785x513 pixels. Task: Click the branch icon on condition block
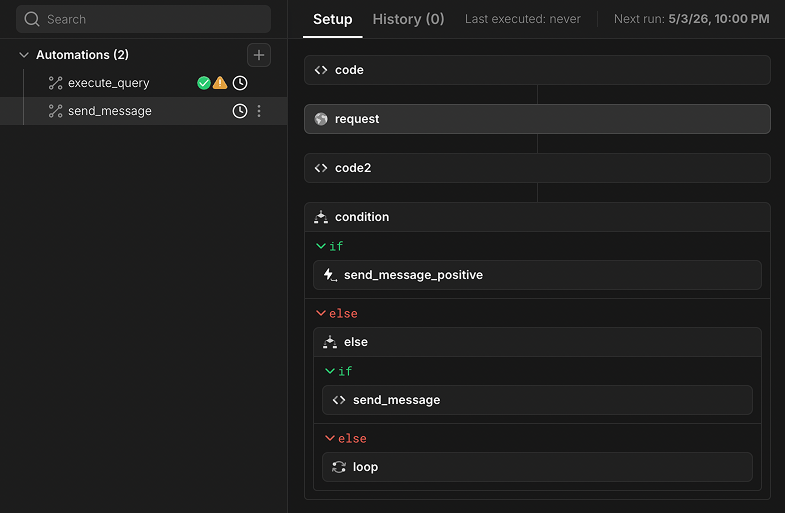(321, 217)
